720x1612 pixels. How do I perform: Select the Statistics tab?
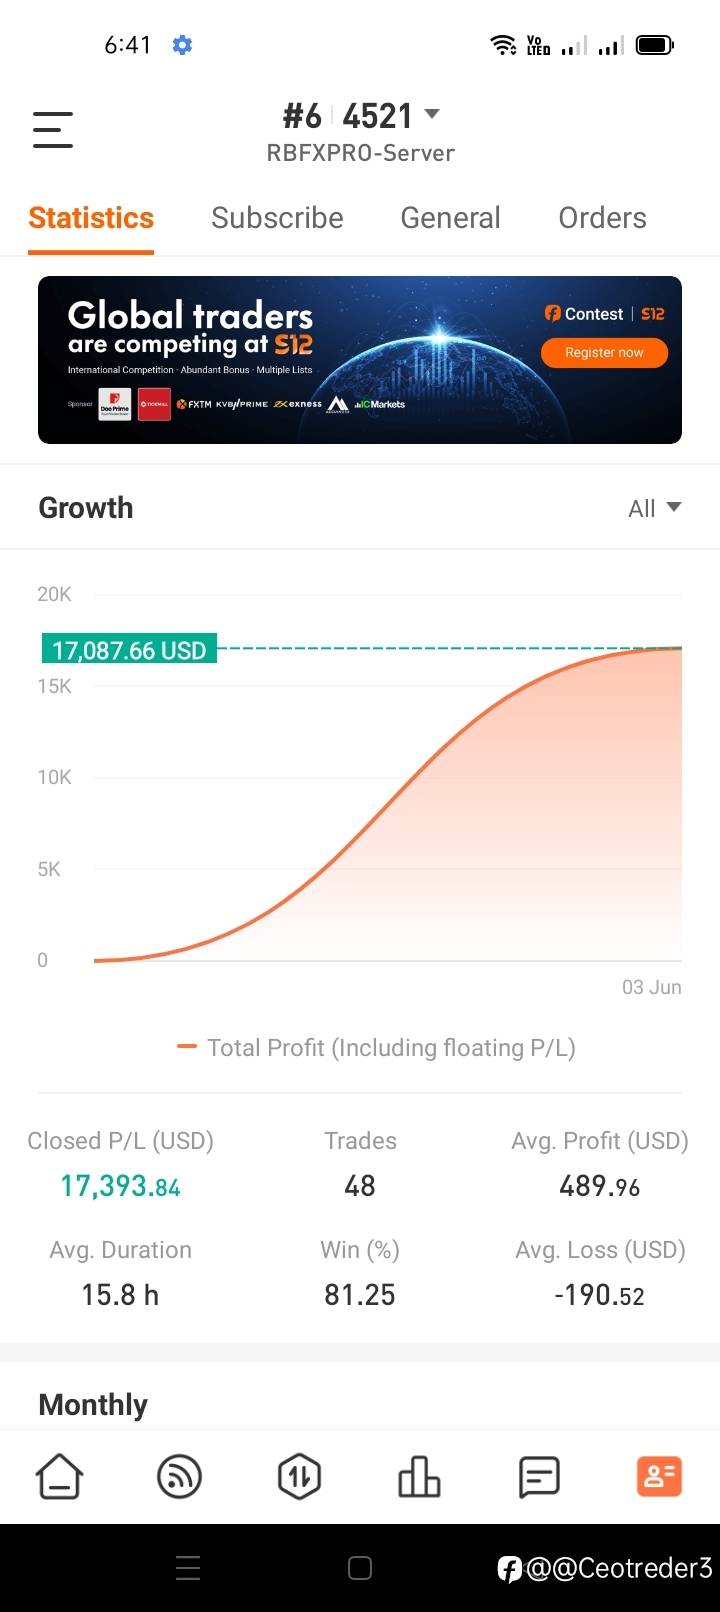(x=91, y=218)
